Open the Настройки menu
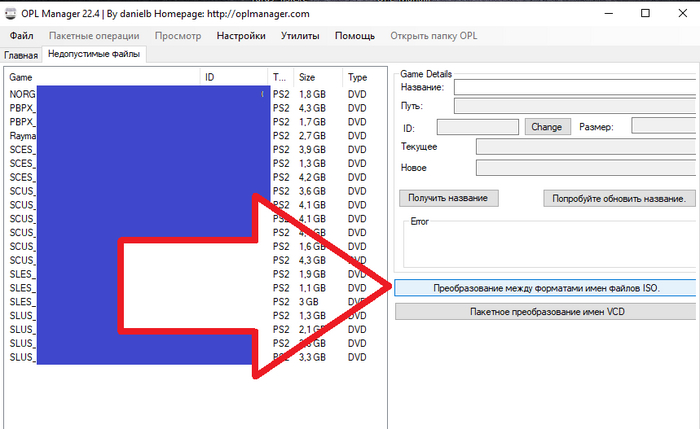 click(241, 36)
